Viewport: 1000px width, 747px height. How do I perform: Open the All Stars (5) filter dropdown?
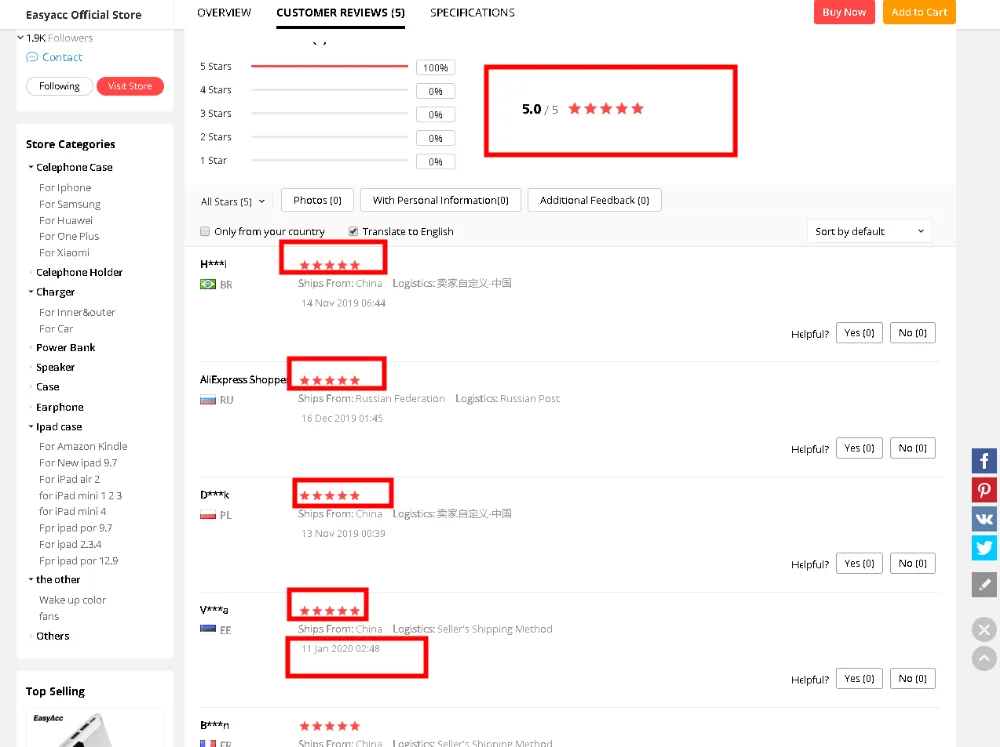pyautogui.click(x=233, y=202)
